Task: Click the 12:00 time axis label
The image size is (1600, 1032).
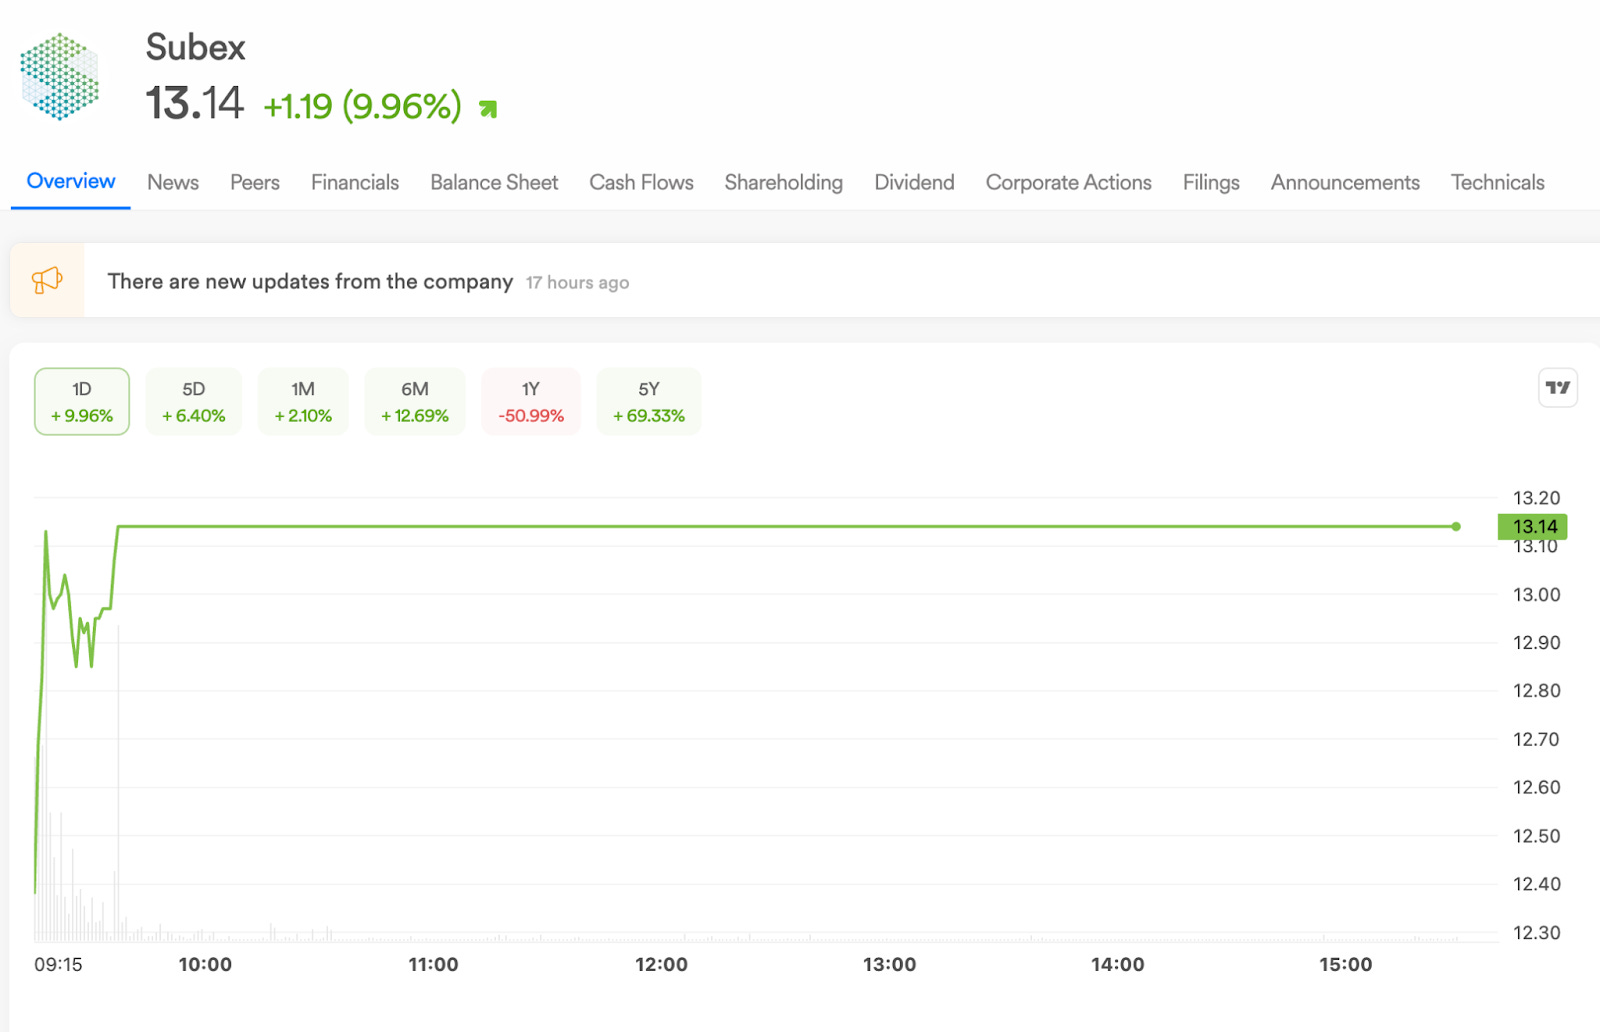Action: coord(661,964)
